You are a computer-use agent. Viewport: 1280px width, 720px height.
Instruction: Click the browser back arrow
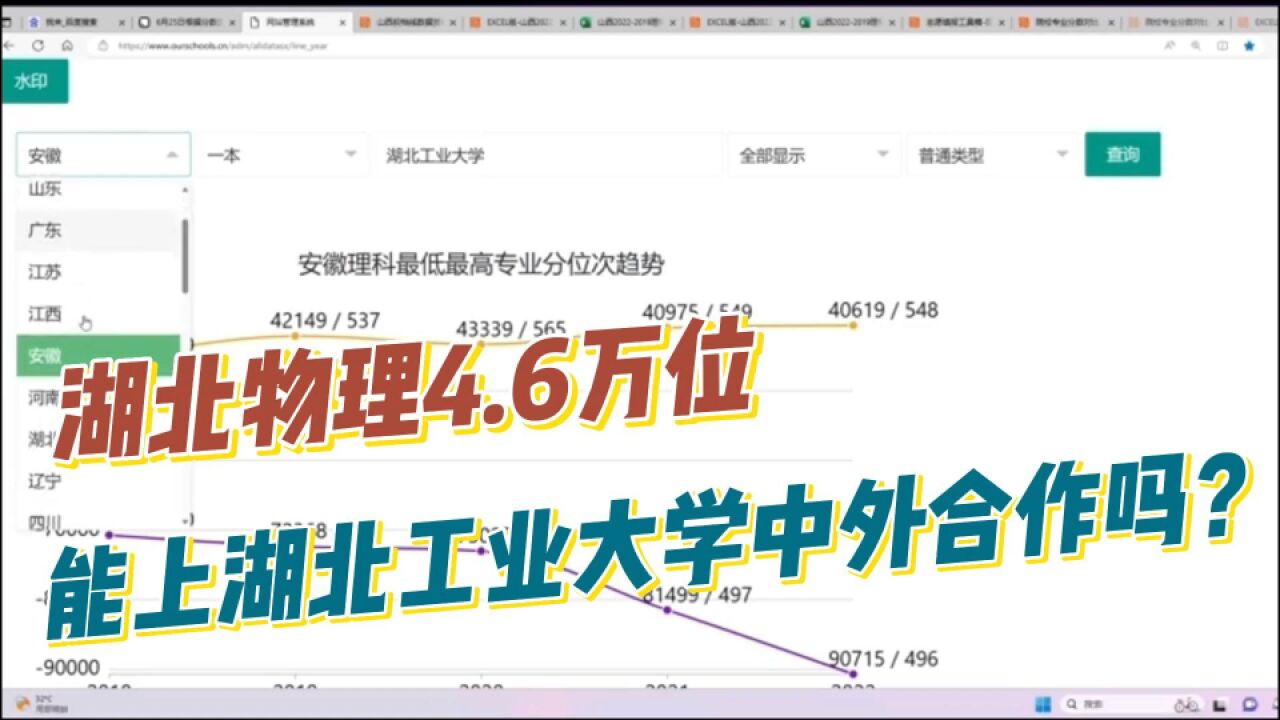click(10, 45)
